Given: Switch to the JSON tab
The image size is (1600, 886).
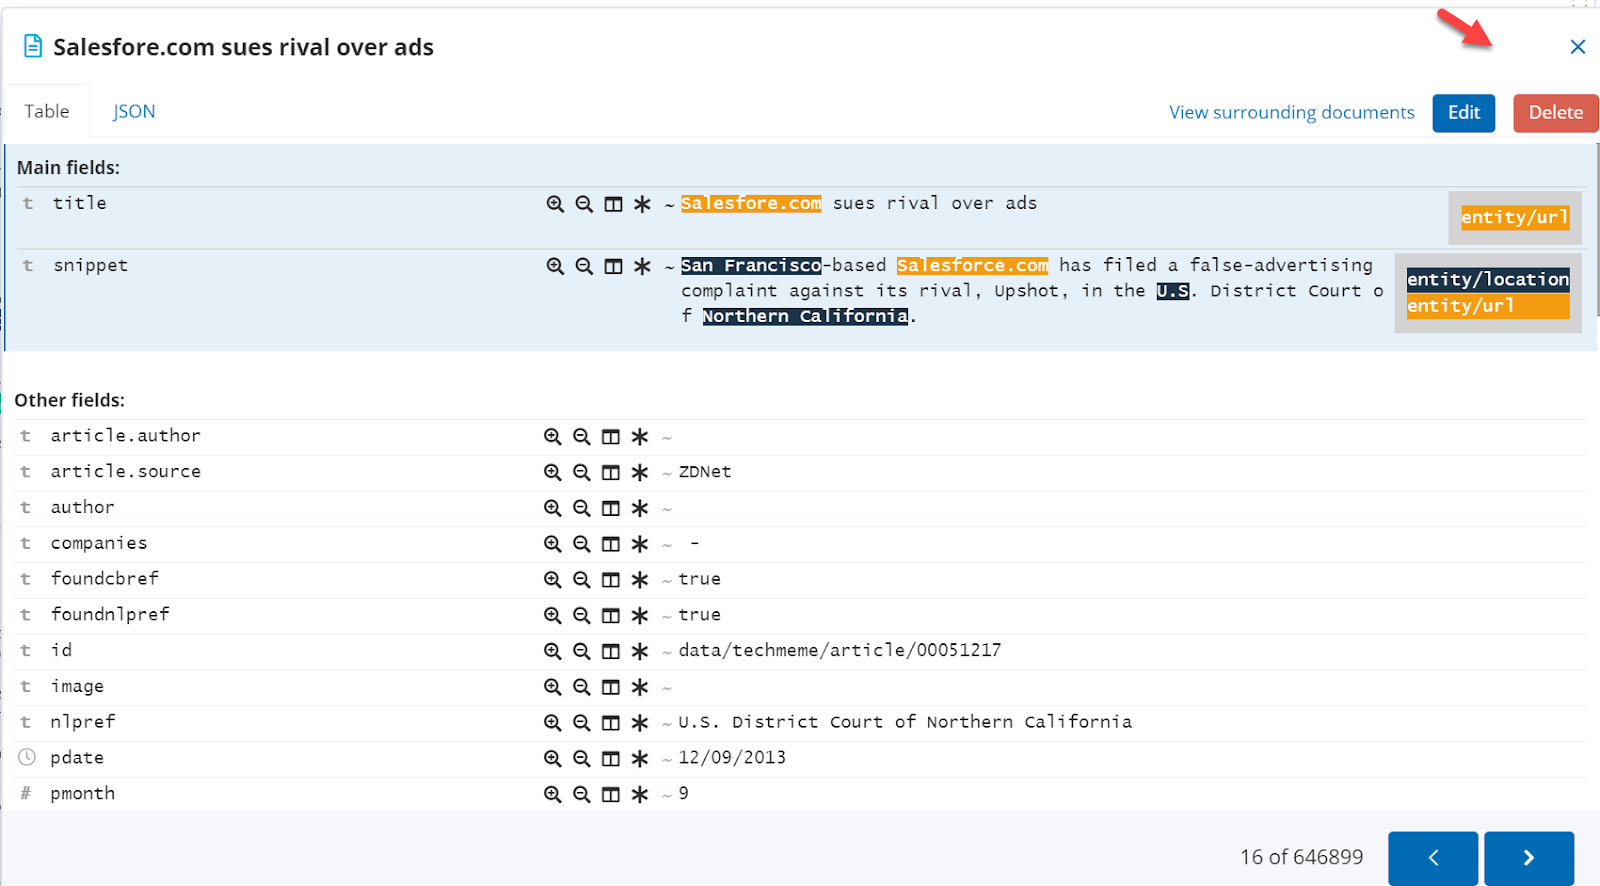Looking at the screenshot, I should (x=134, y=111).
